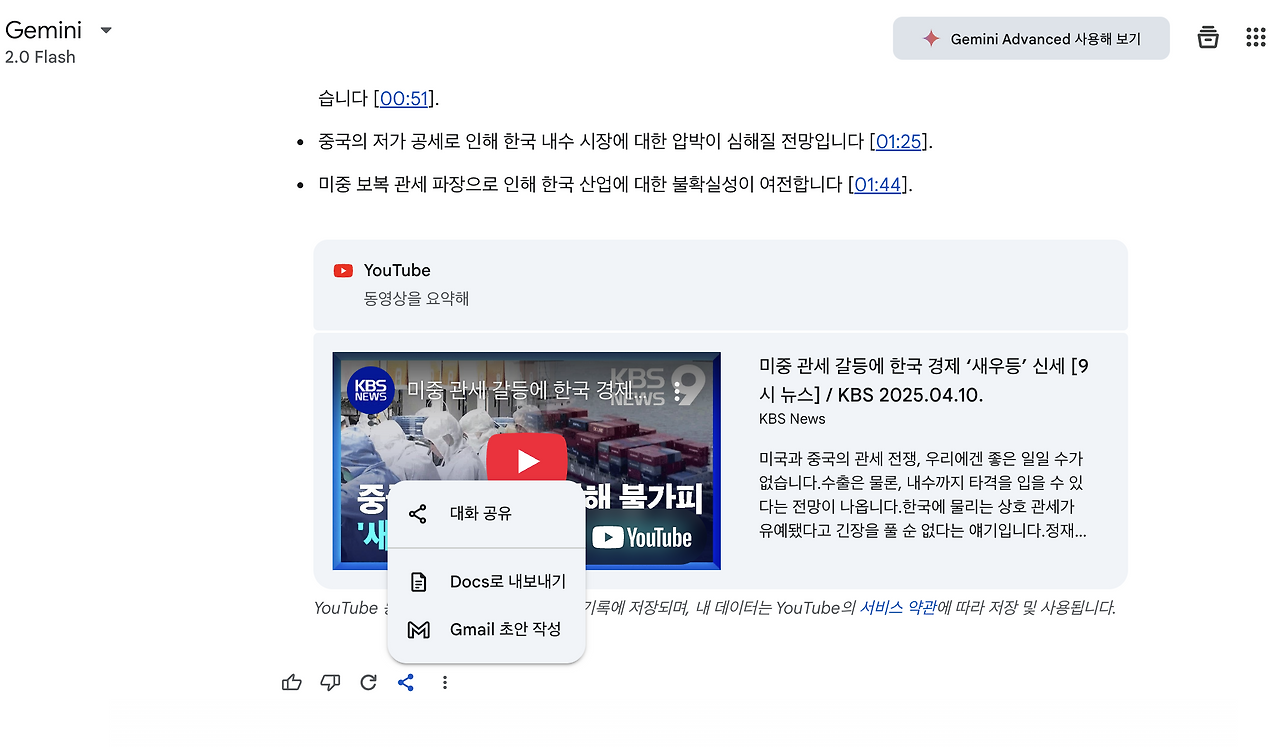
Task: Click the bullet text about 미중 보복 관세 파장
Action: [616, 185]
